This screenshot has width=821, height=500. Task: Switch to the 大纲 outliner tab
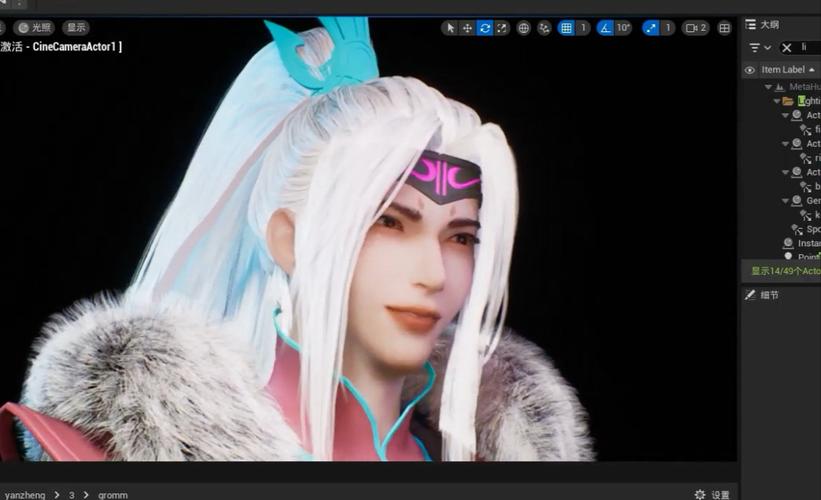(x=762, y=25)
